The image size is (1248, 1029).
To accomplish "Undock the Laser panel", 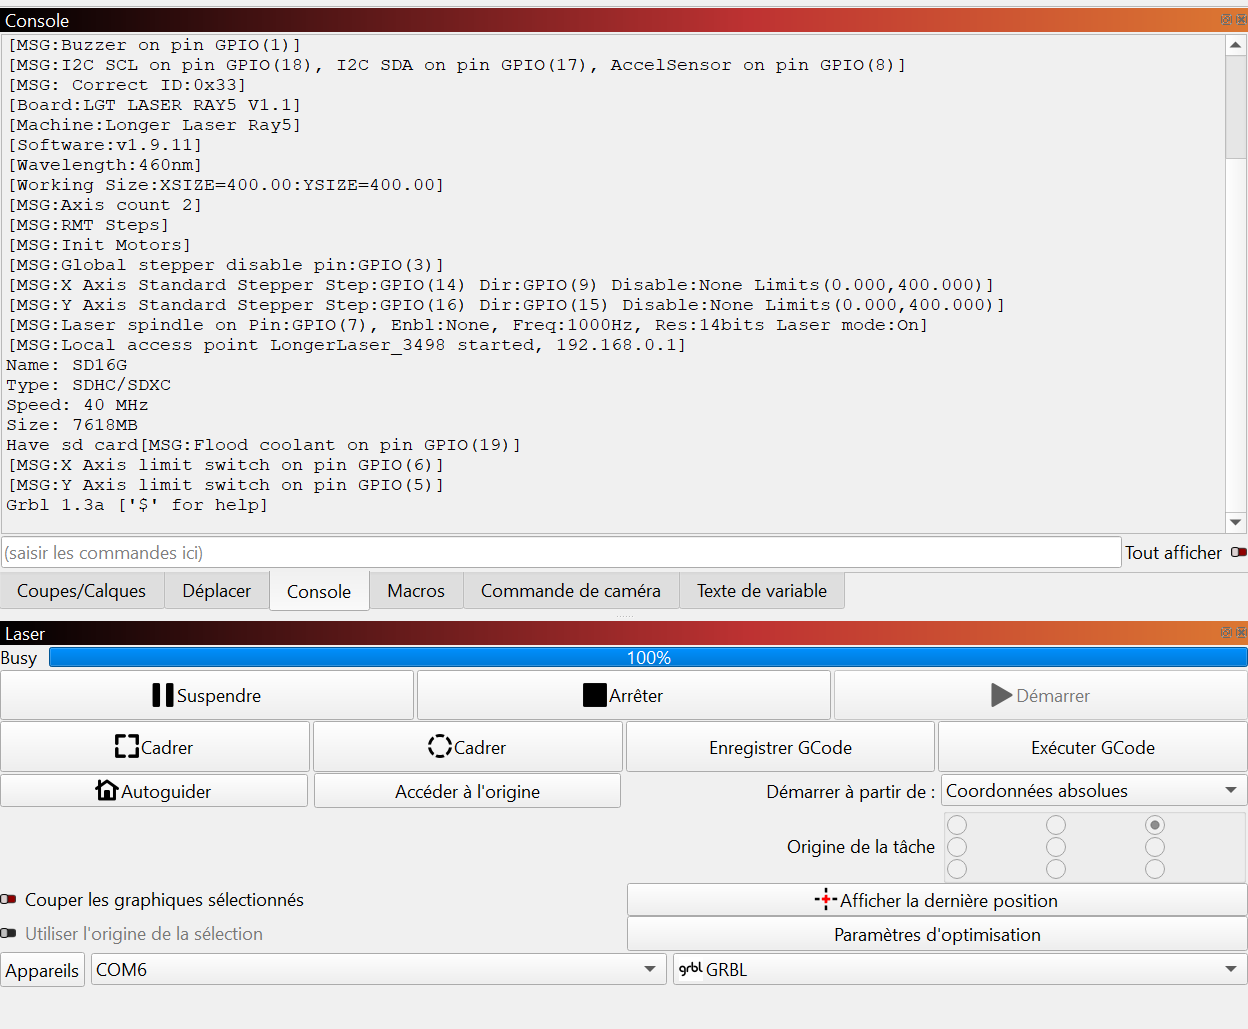I will pos(1226,633).
